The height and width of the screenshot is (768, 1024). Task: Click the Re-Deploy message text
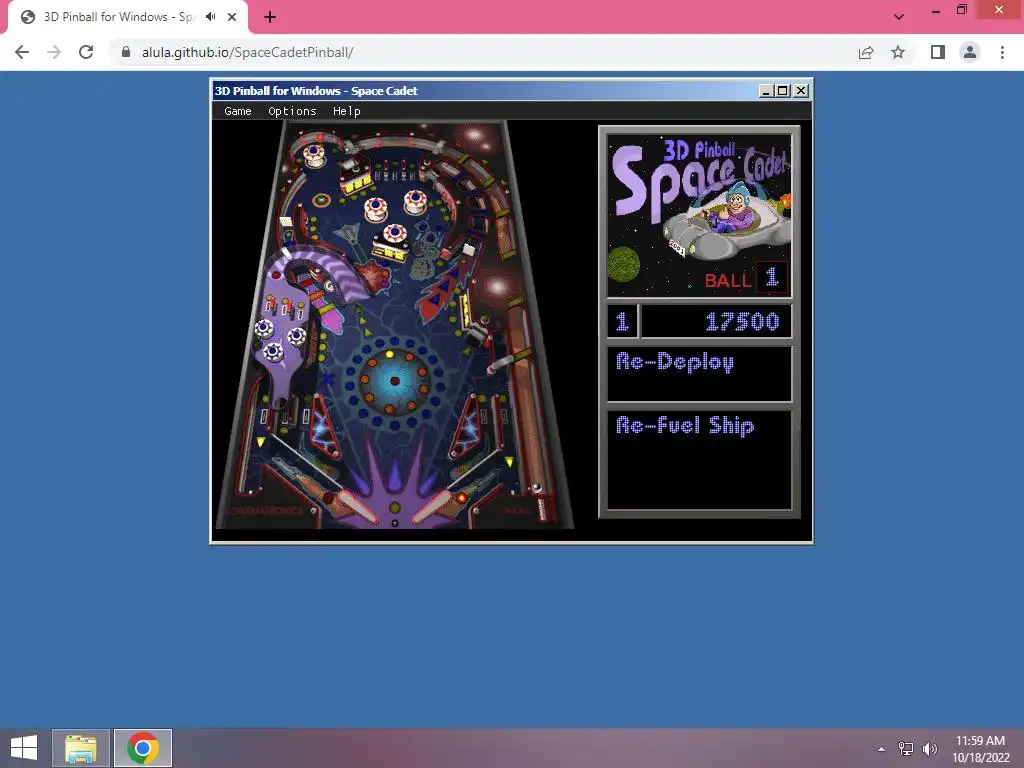pyautogui.click(x=675, y=362)
